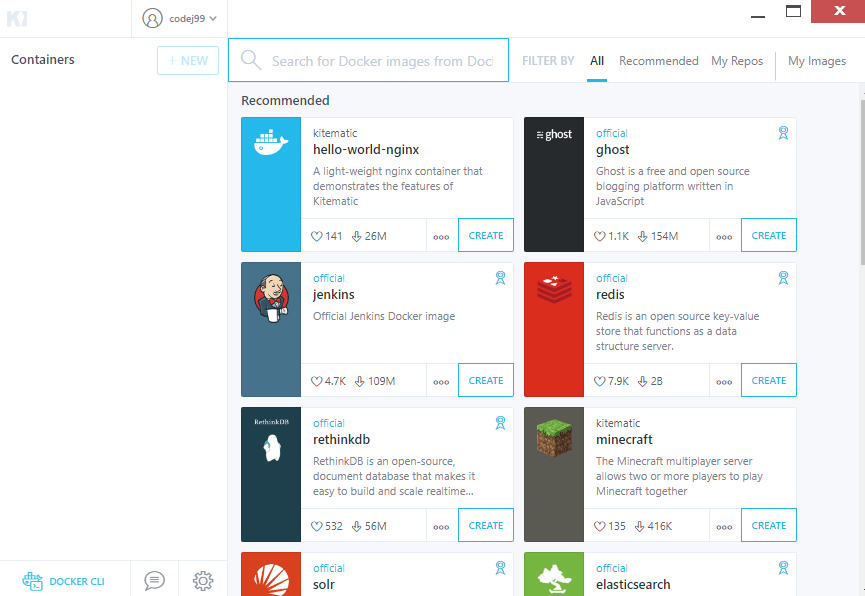Click the elasticsearch image title
This screenshot has width=865, height=596.
pyautogui.click(x=633, y=584)
